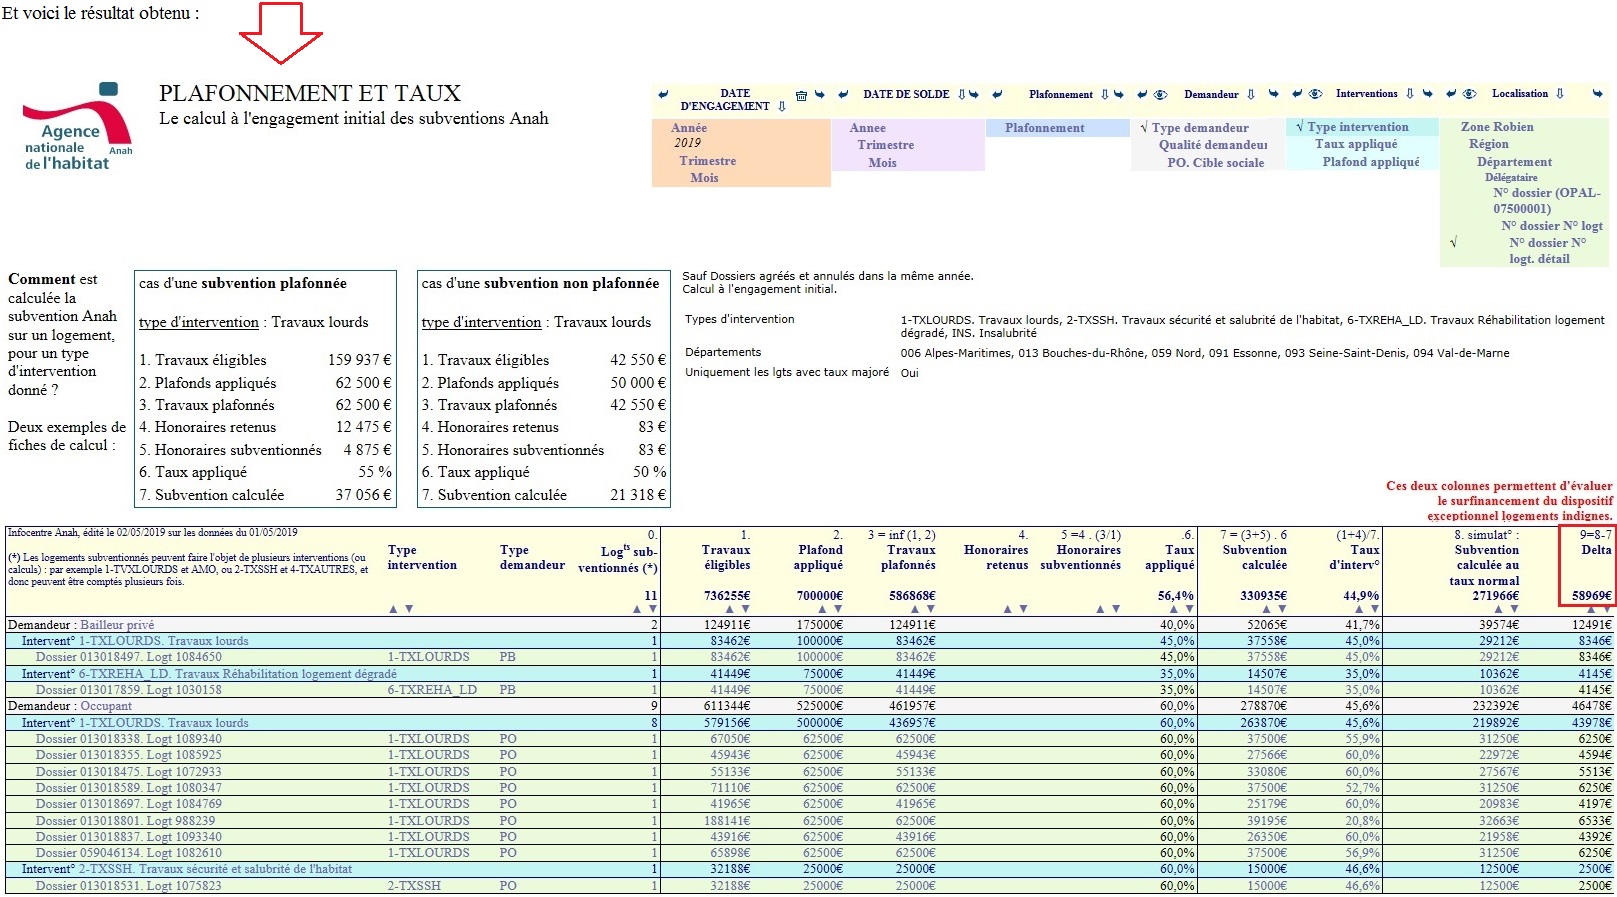Expand the DATE DE SOLDE down arrow

[x=961, y=94]
